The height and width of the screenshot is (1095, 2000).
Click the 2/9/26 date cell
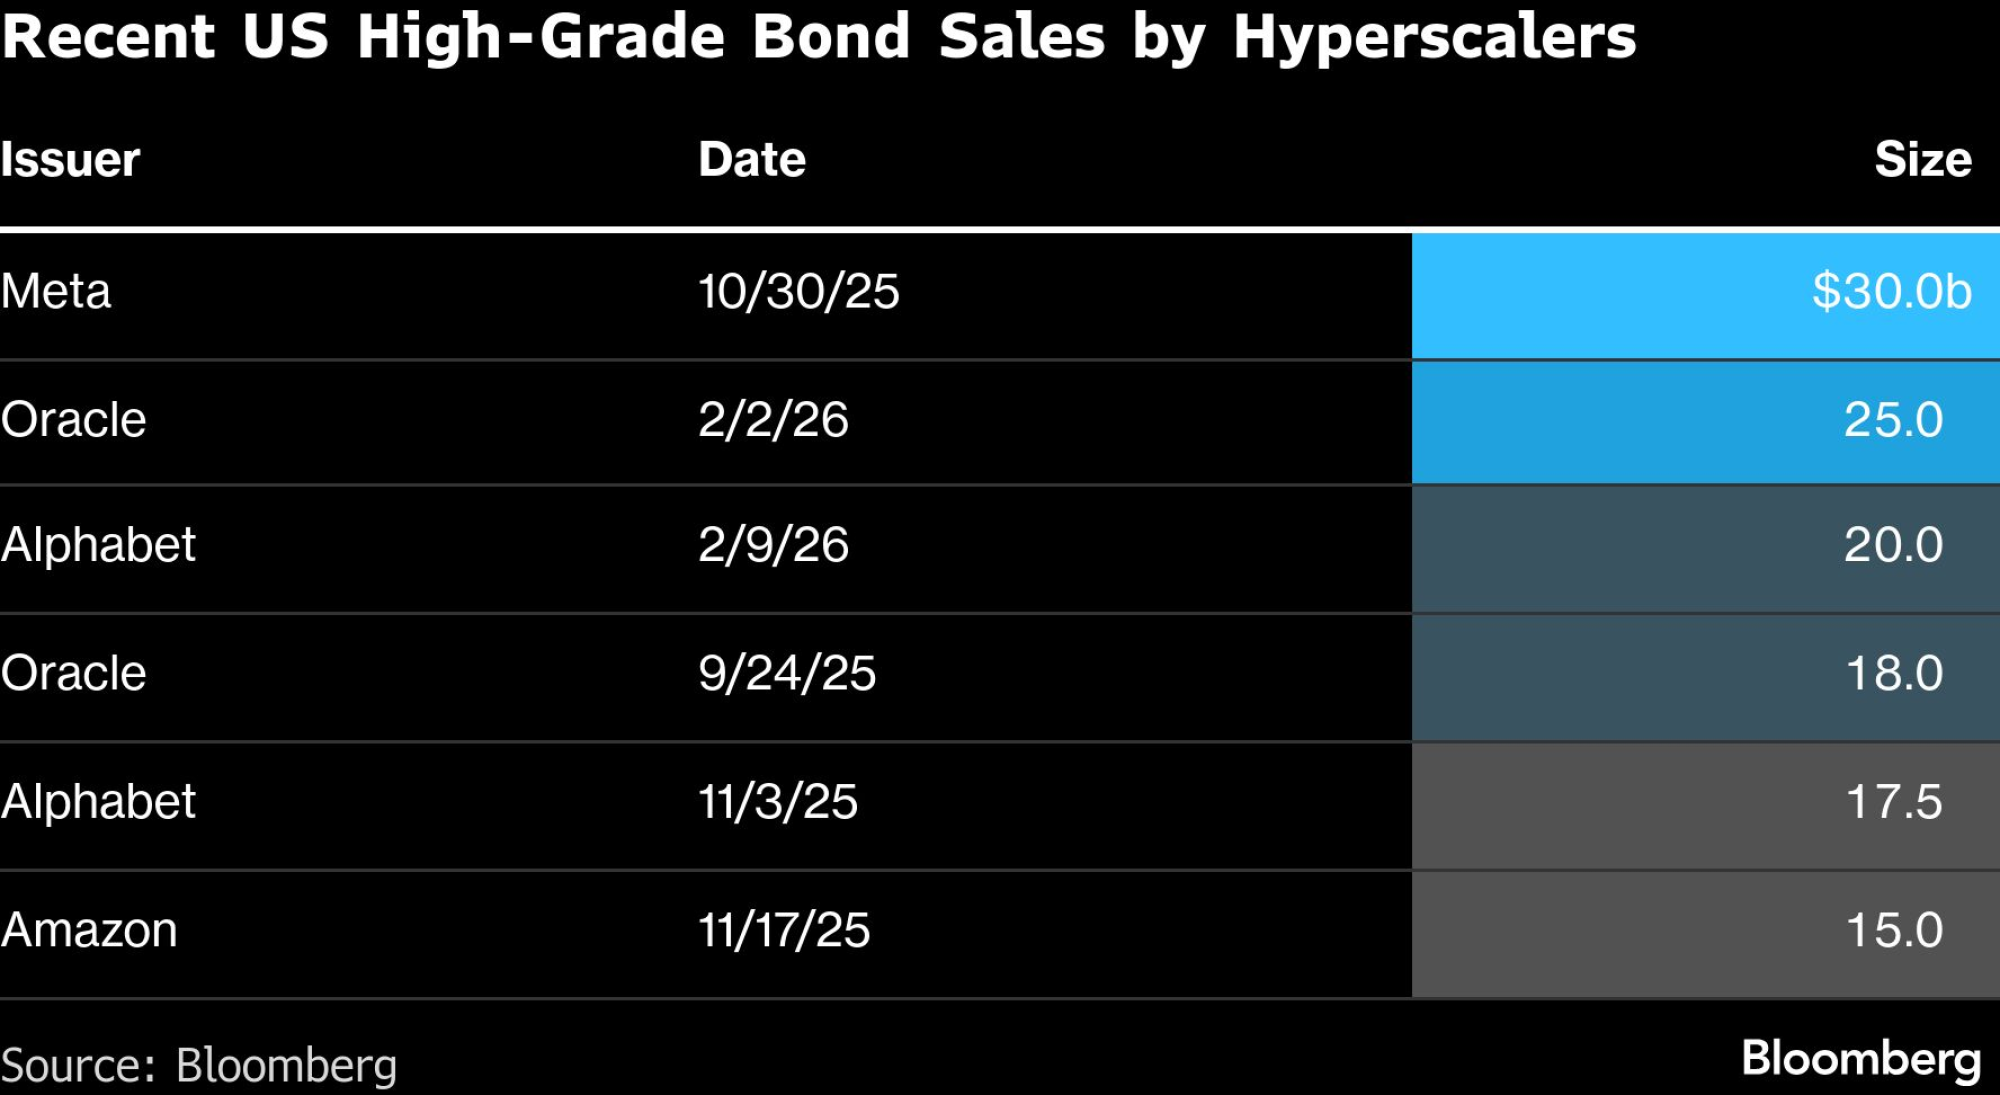(773, 546)
